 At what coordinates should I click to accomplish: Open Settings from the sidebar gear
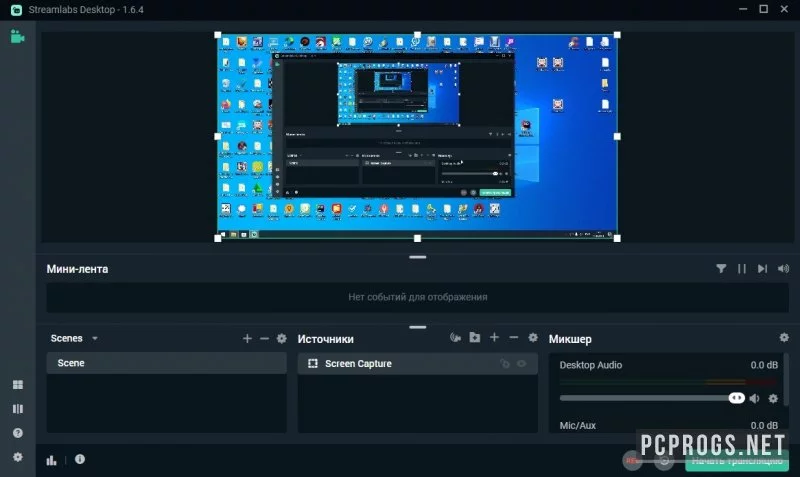click(x=18, y=457)
